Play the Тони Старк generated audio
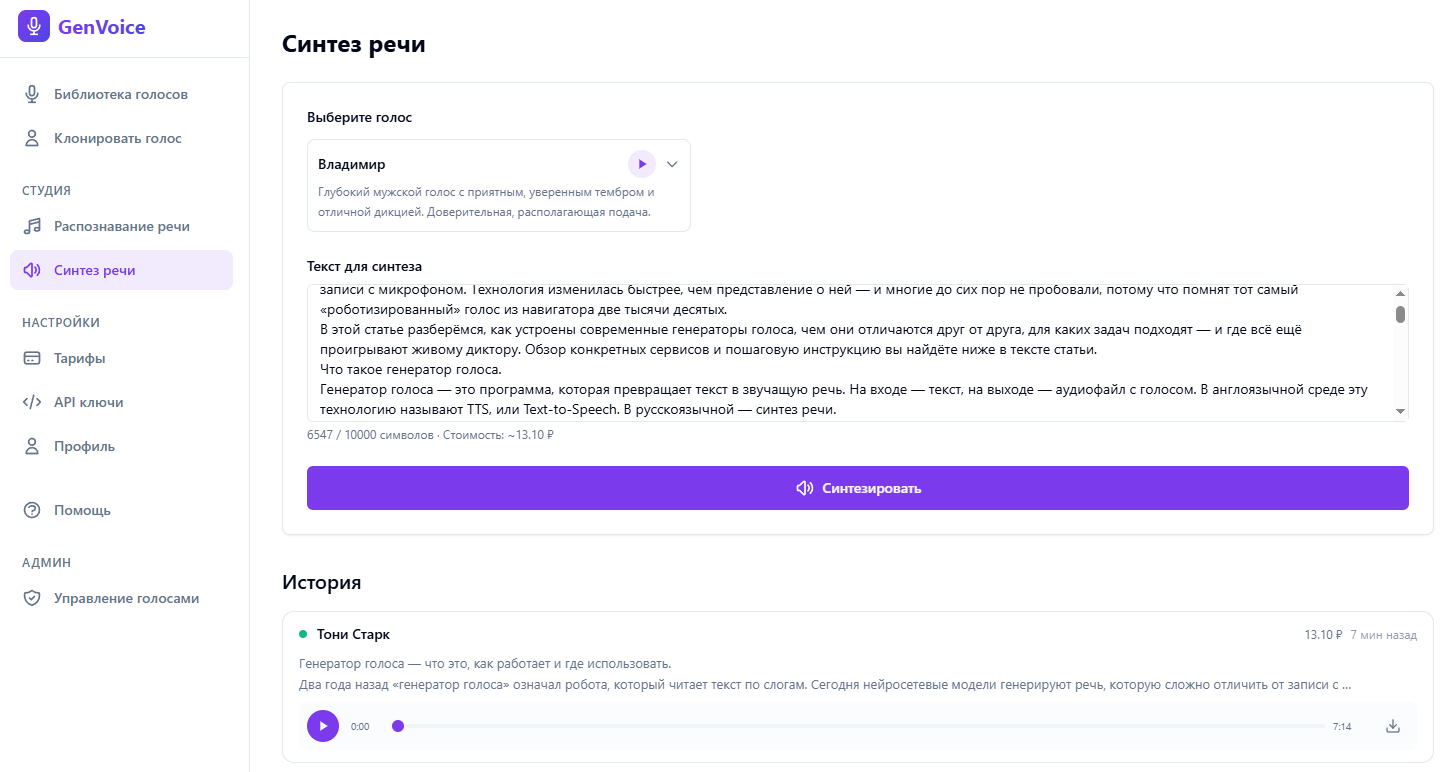The image size is (1455, 772). (322, 726)
